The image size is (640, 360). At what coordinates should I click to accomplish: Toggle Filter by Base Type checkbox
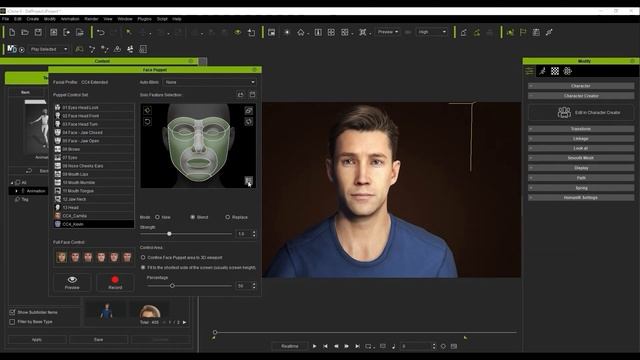pyautogui.click(x=12, y=322)
